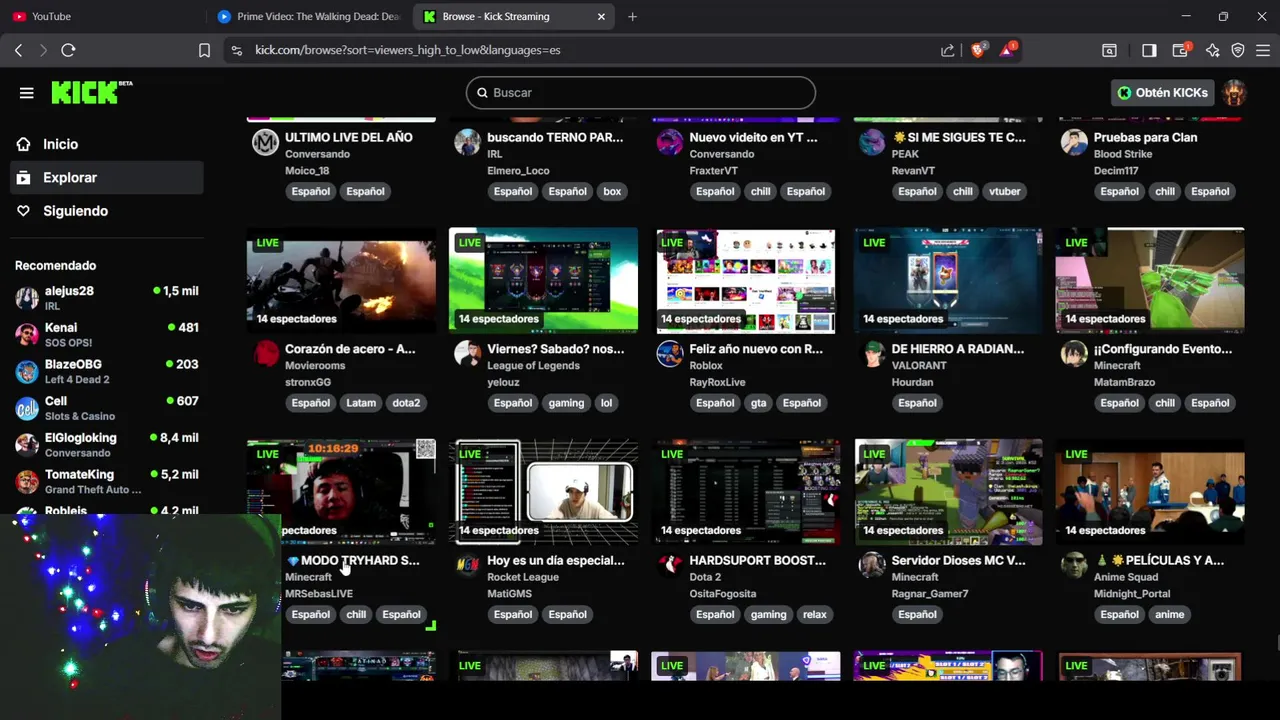Viewport: 1280px width, 720px height.
Task: Close the Browse - Kick Streaming tab
Action: click(x=601, y=16)
